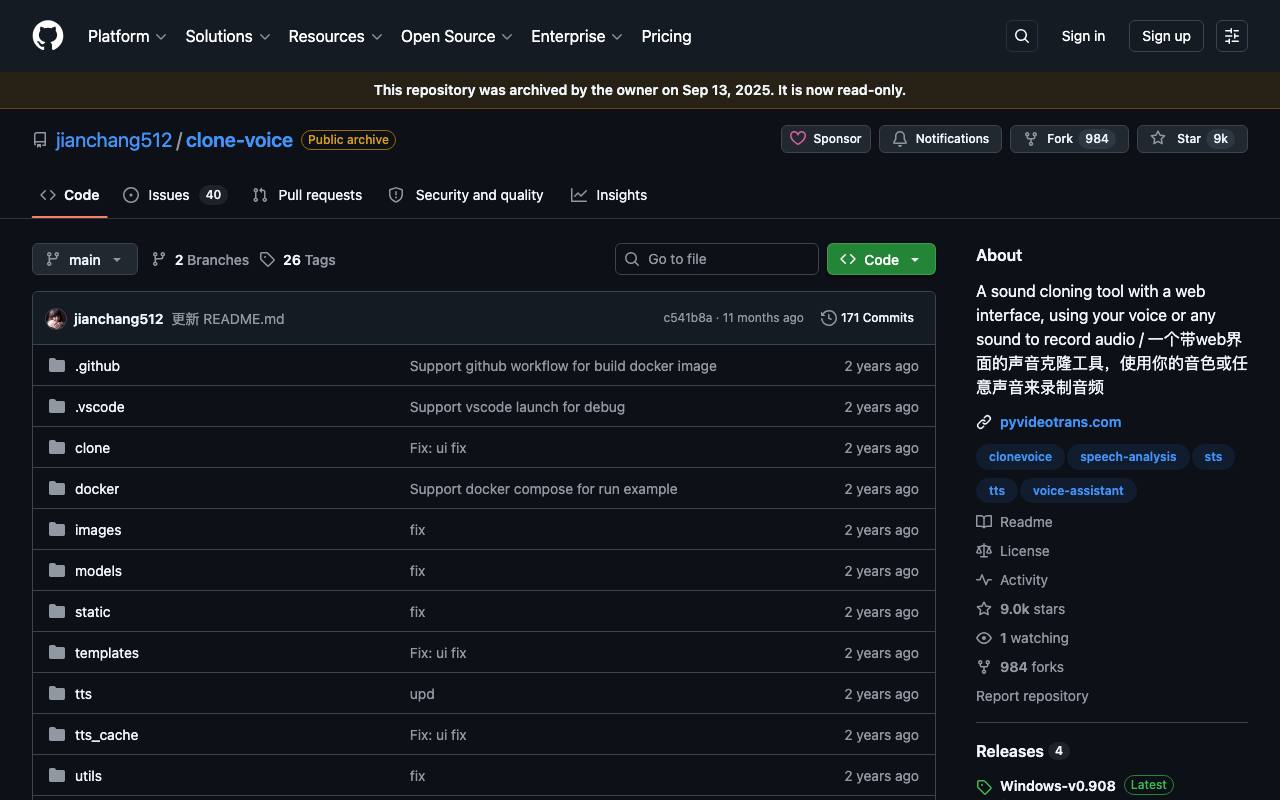Open the Releases section heading
The width and height of the screenshot is (1280, 800).
[x=1009, y=751]
